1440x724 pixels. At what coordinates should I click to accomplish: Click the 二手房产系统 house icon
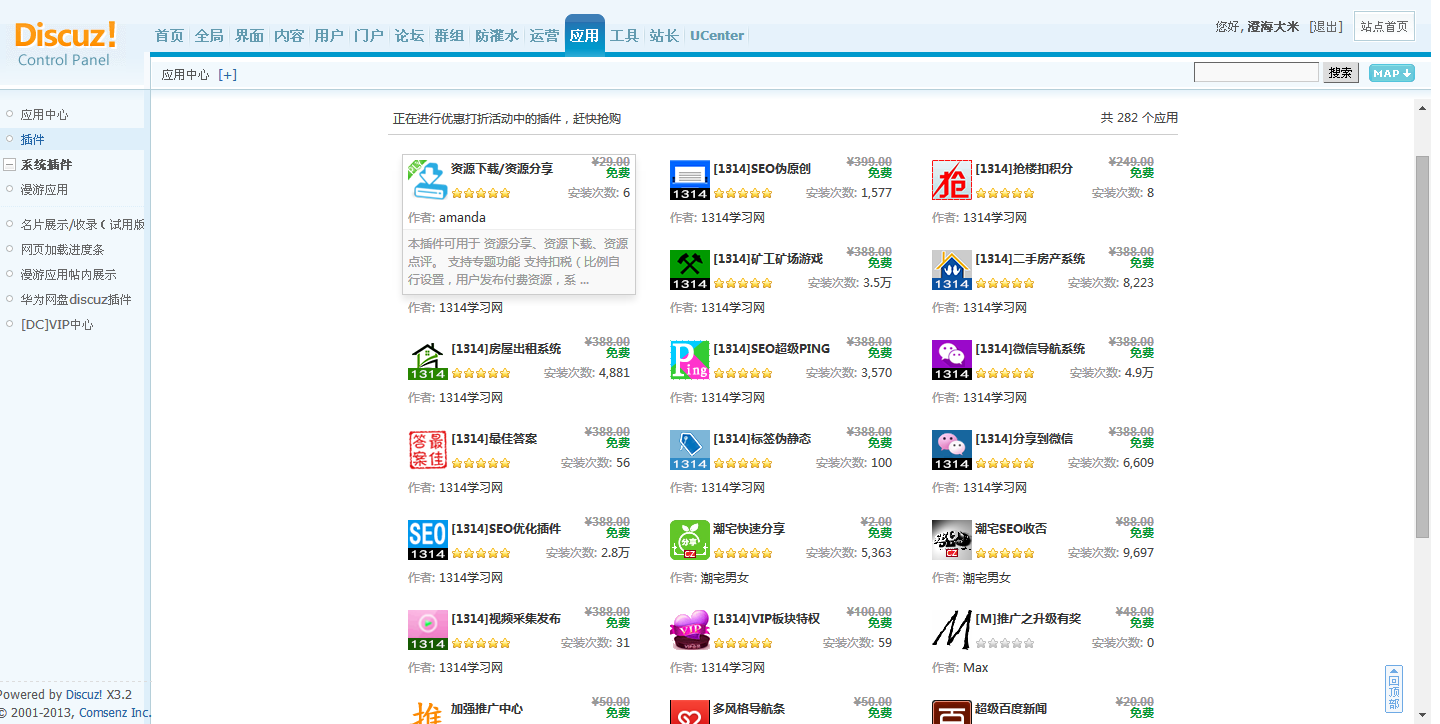point(951,269)
